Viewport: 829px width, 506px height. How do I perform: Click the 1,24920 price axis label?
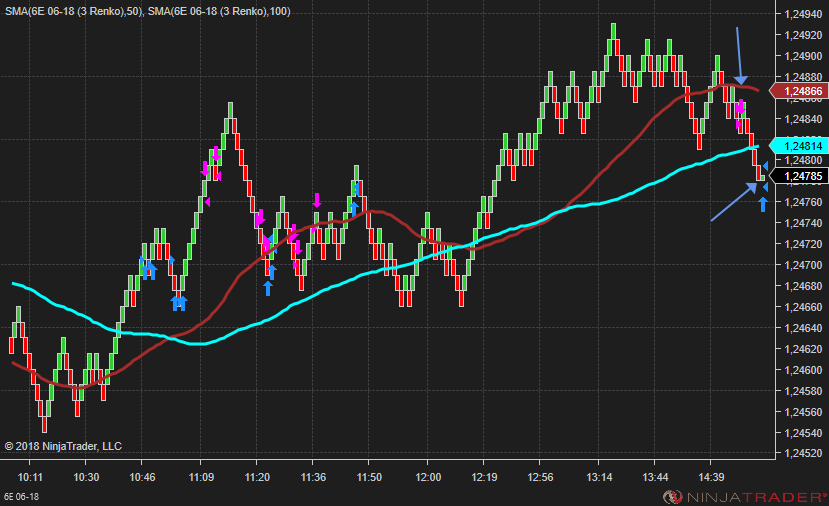point(804,35)
